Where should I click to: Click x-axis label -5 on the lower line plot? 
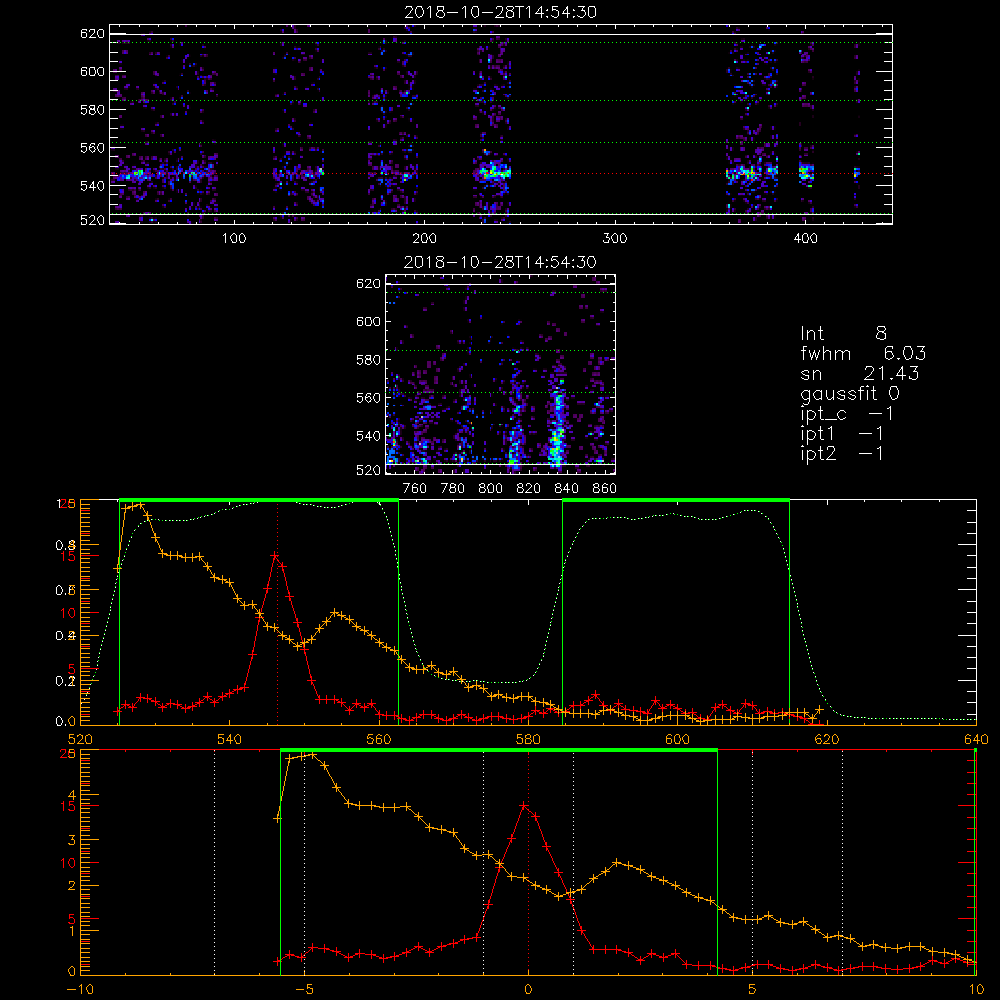click(x=304, y=989)
